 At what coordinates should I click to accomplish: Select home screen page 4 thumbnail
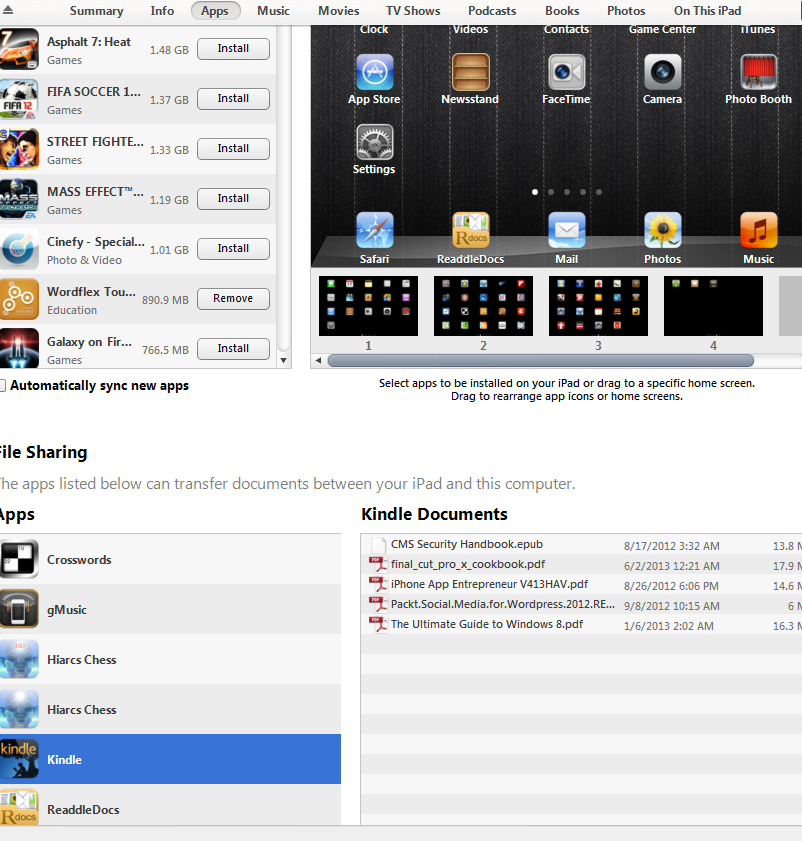713,306
